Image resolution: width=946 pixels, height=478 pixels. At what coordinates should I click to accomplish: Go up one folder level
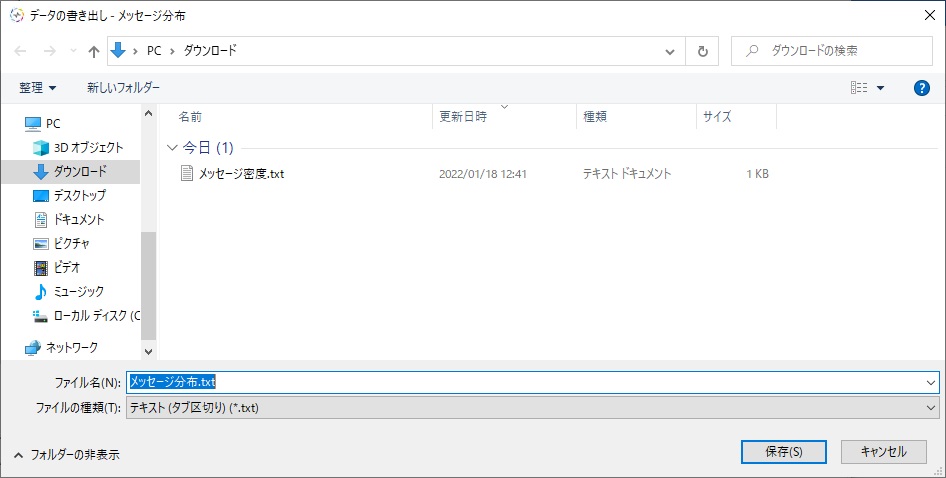pos(94,51)
